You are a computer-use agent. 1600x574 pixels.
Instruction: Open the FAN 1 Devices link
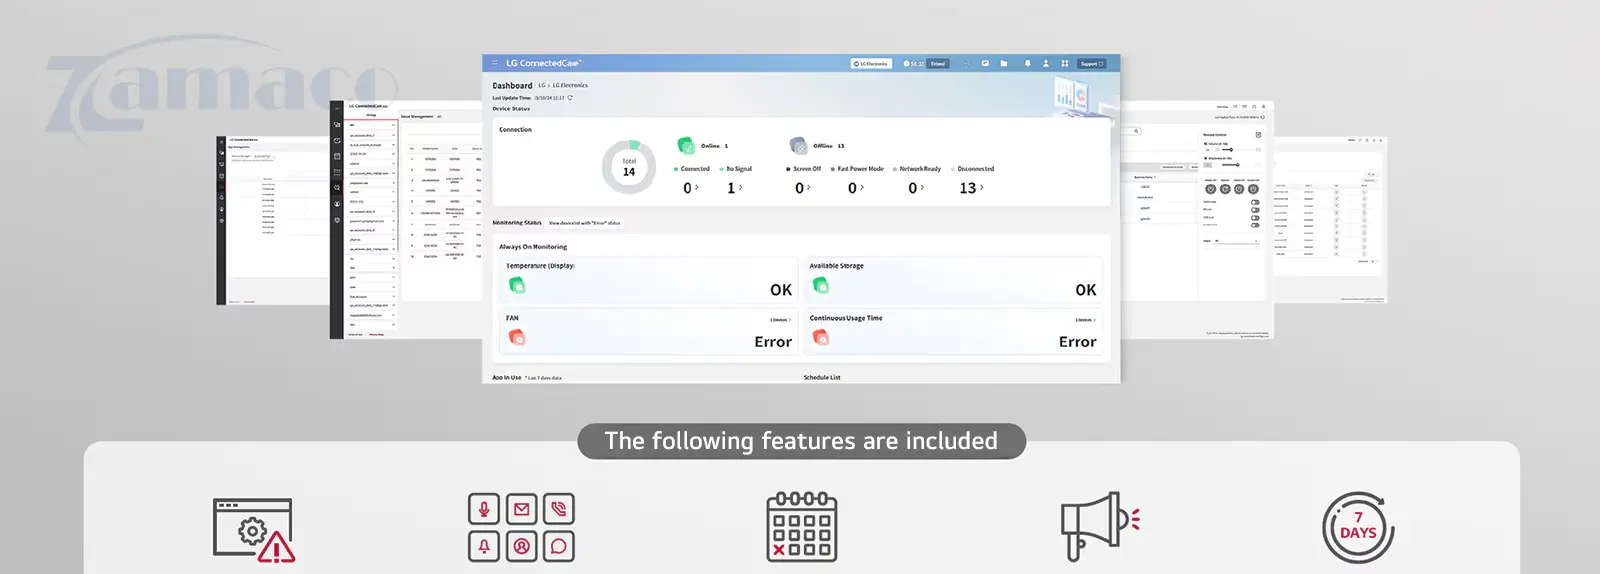click(x=780, y=320)
